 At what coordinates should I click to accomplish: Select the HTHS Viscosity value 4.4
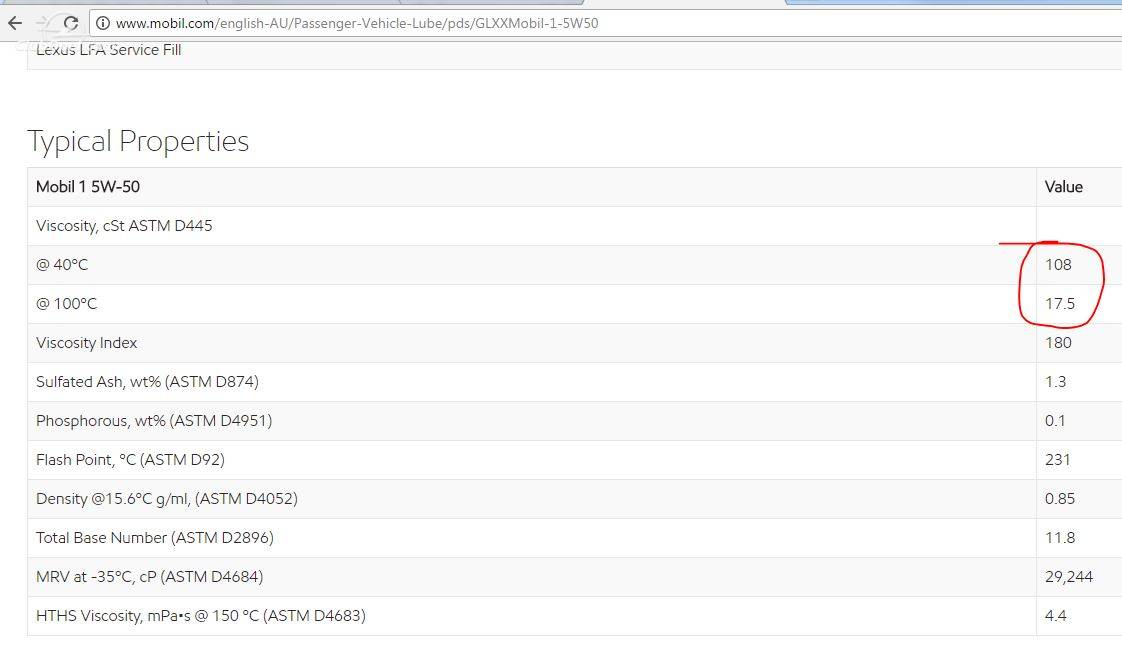(x=1055, y=616)
